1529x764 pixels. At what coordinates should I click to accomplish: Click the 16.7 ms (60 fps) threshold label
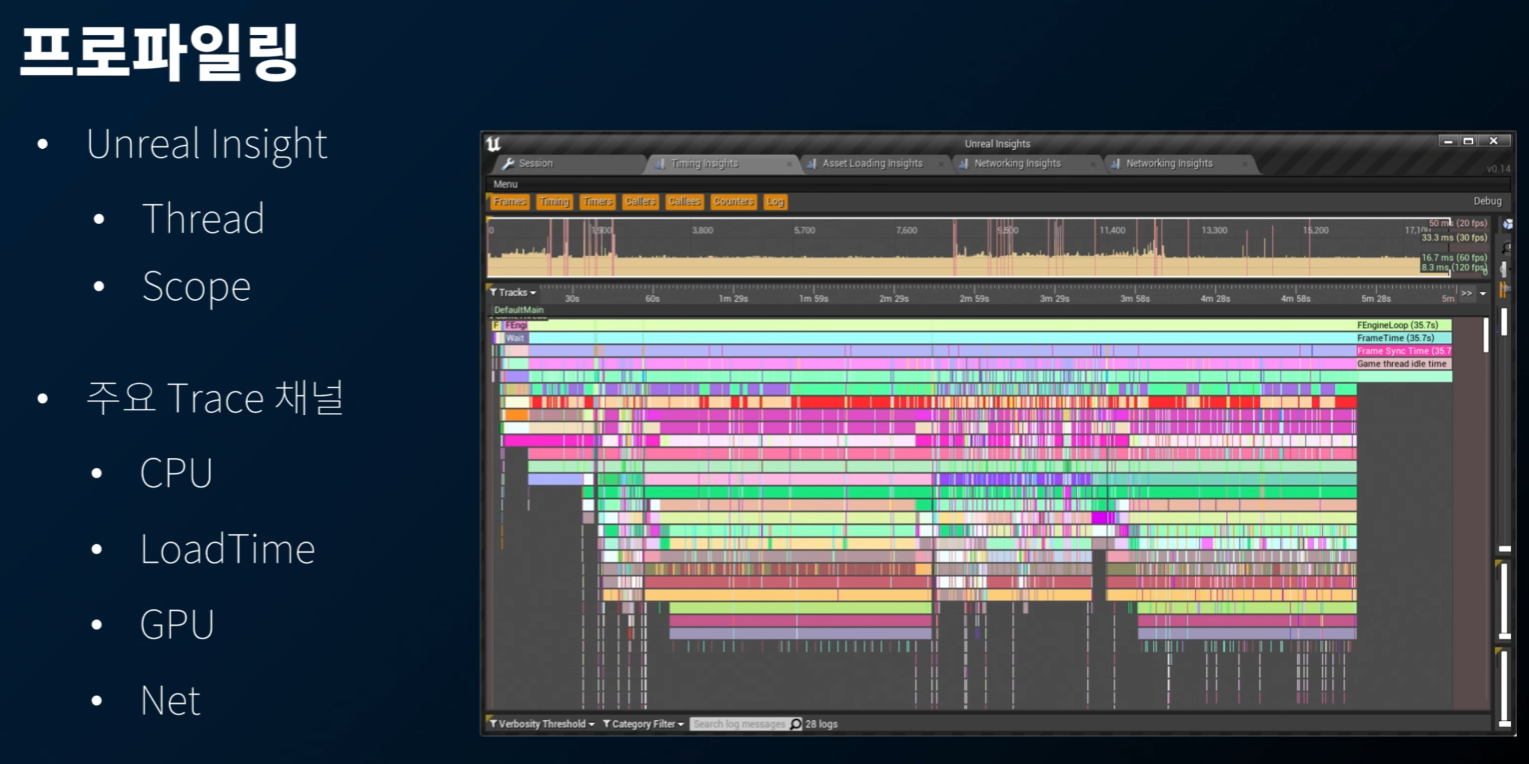pos(1454,258)
